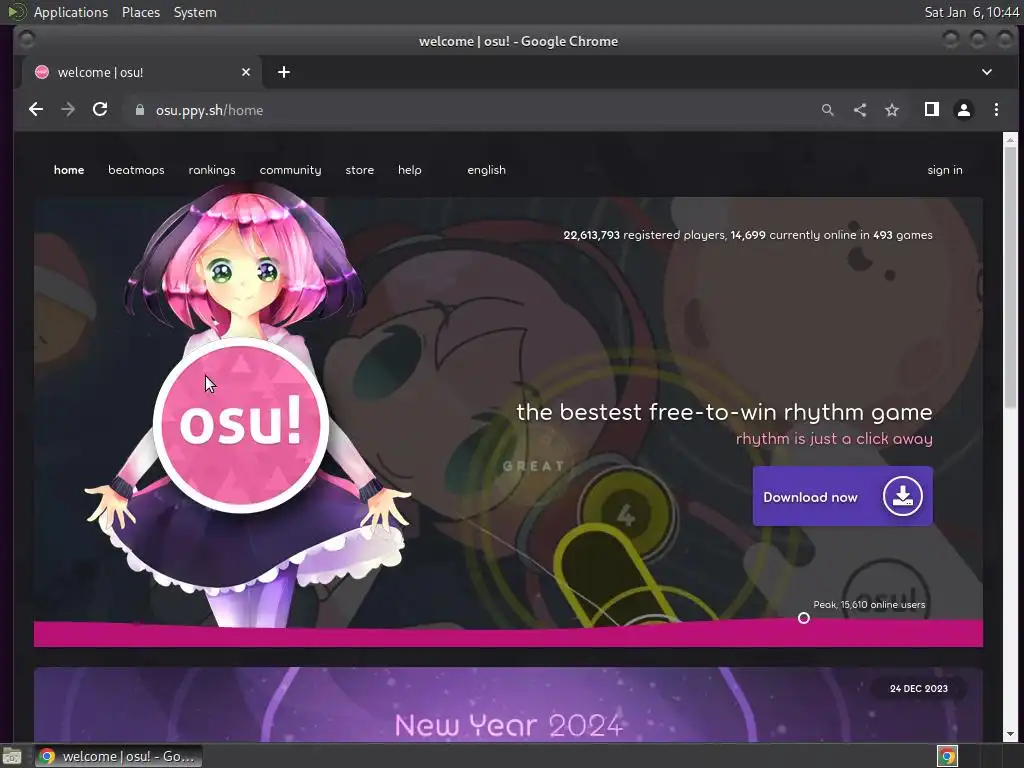The height and width of the screenshot is (768, 1024).
Task: Click the 'Peak, 15,610 online users' label
Action: click(x=869, y=605)
